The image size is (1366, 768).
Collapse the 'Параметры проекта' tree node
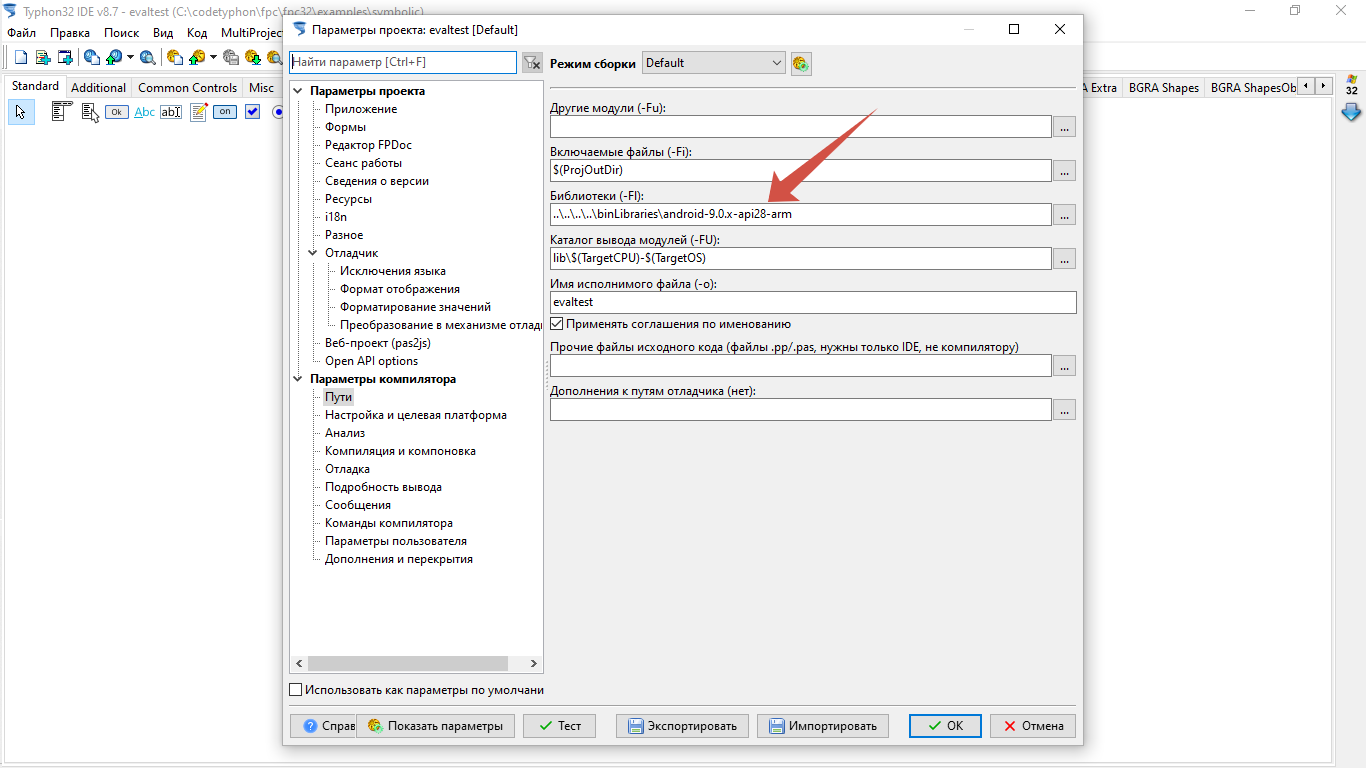point(298,91)
